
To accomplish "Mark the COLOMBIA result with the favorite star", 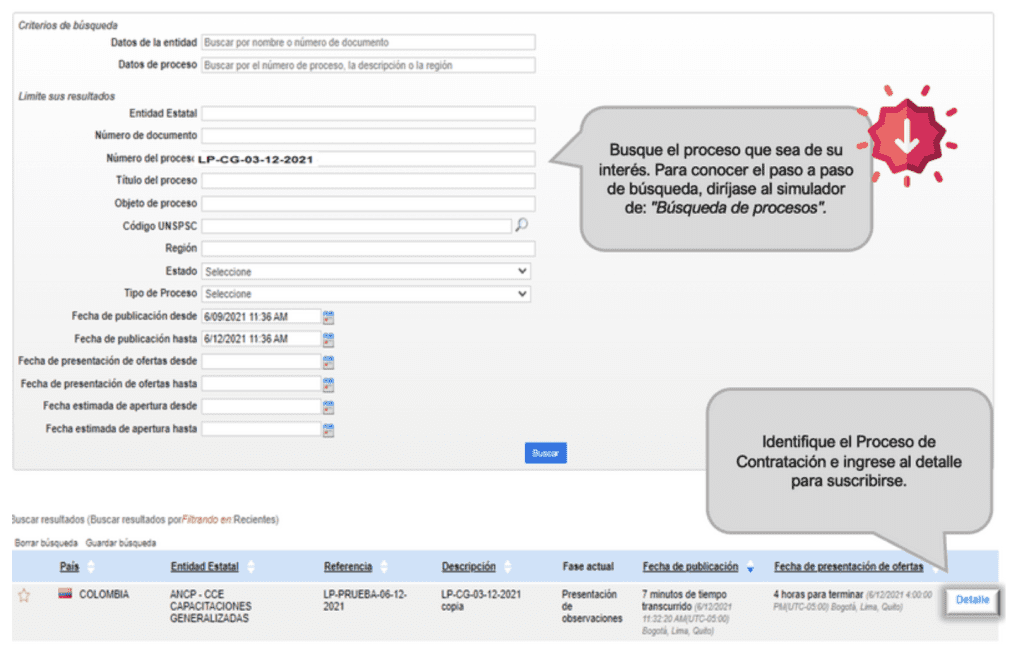I will tap(24, 595).
